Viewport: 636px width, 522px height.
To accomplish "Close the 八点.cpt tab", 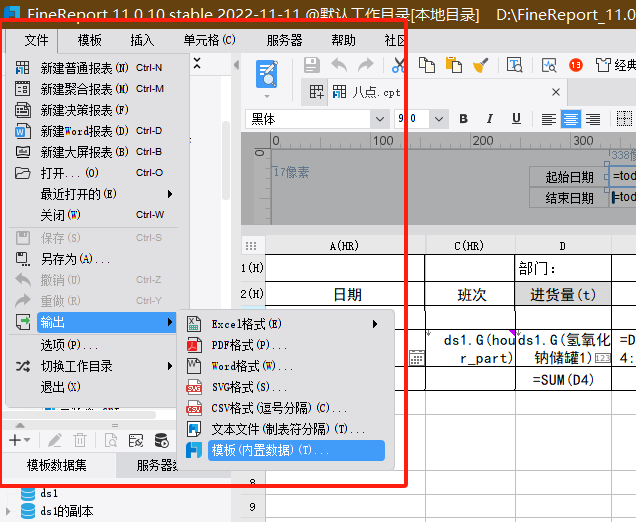I will point(556,92).
